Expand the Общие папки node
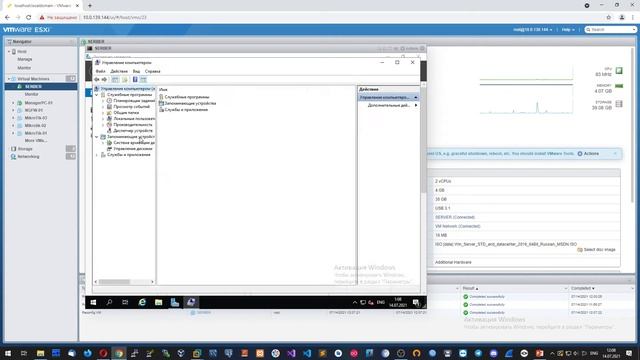Viewport: 640px width, 360px height. tap(103, 113)
